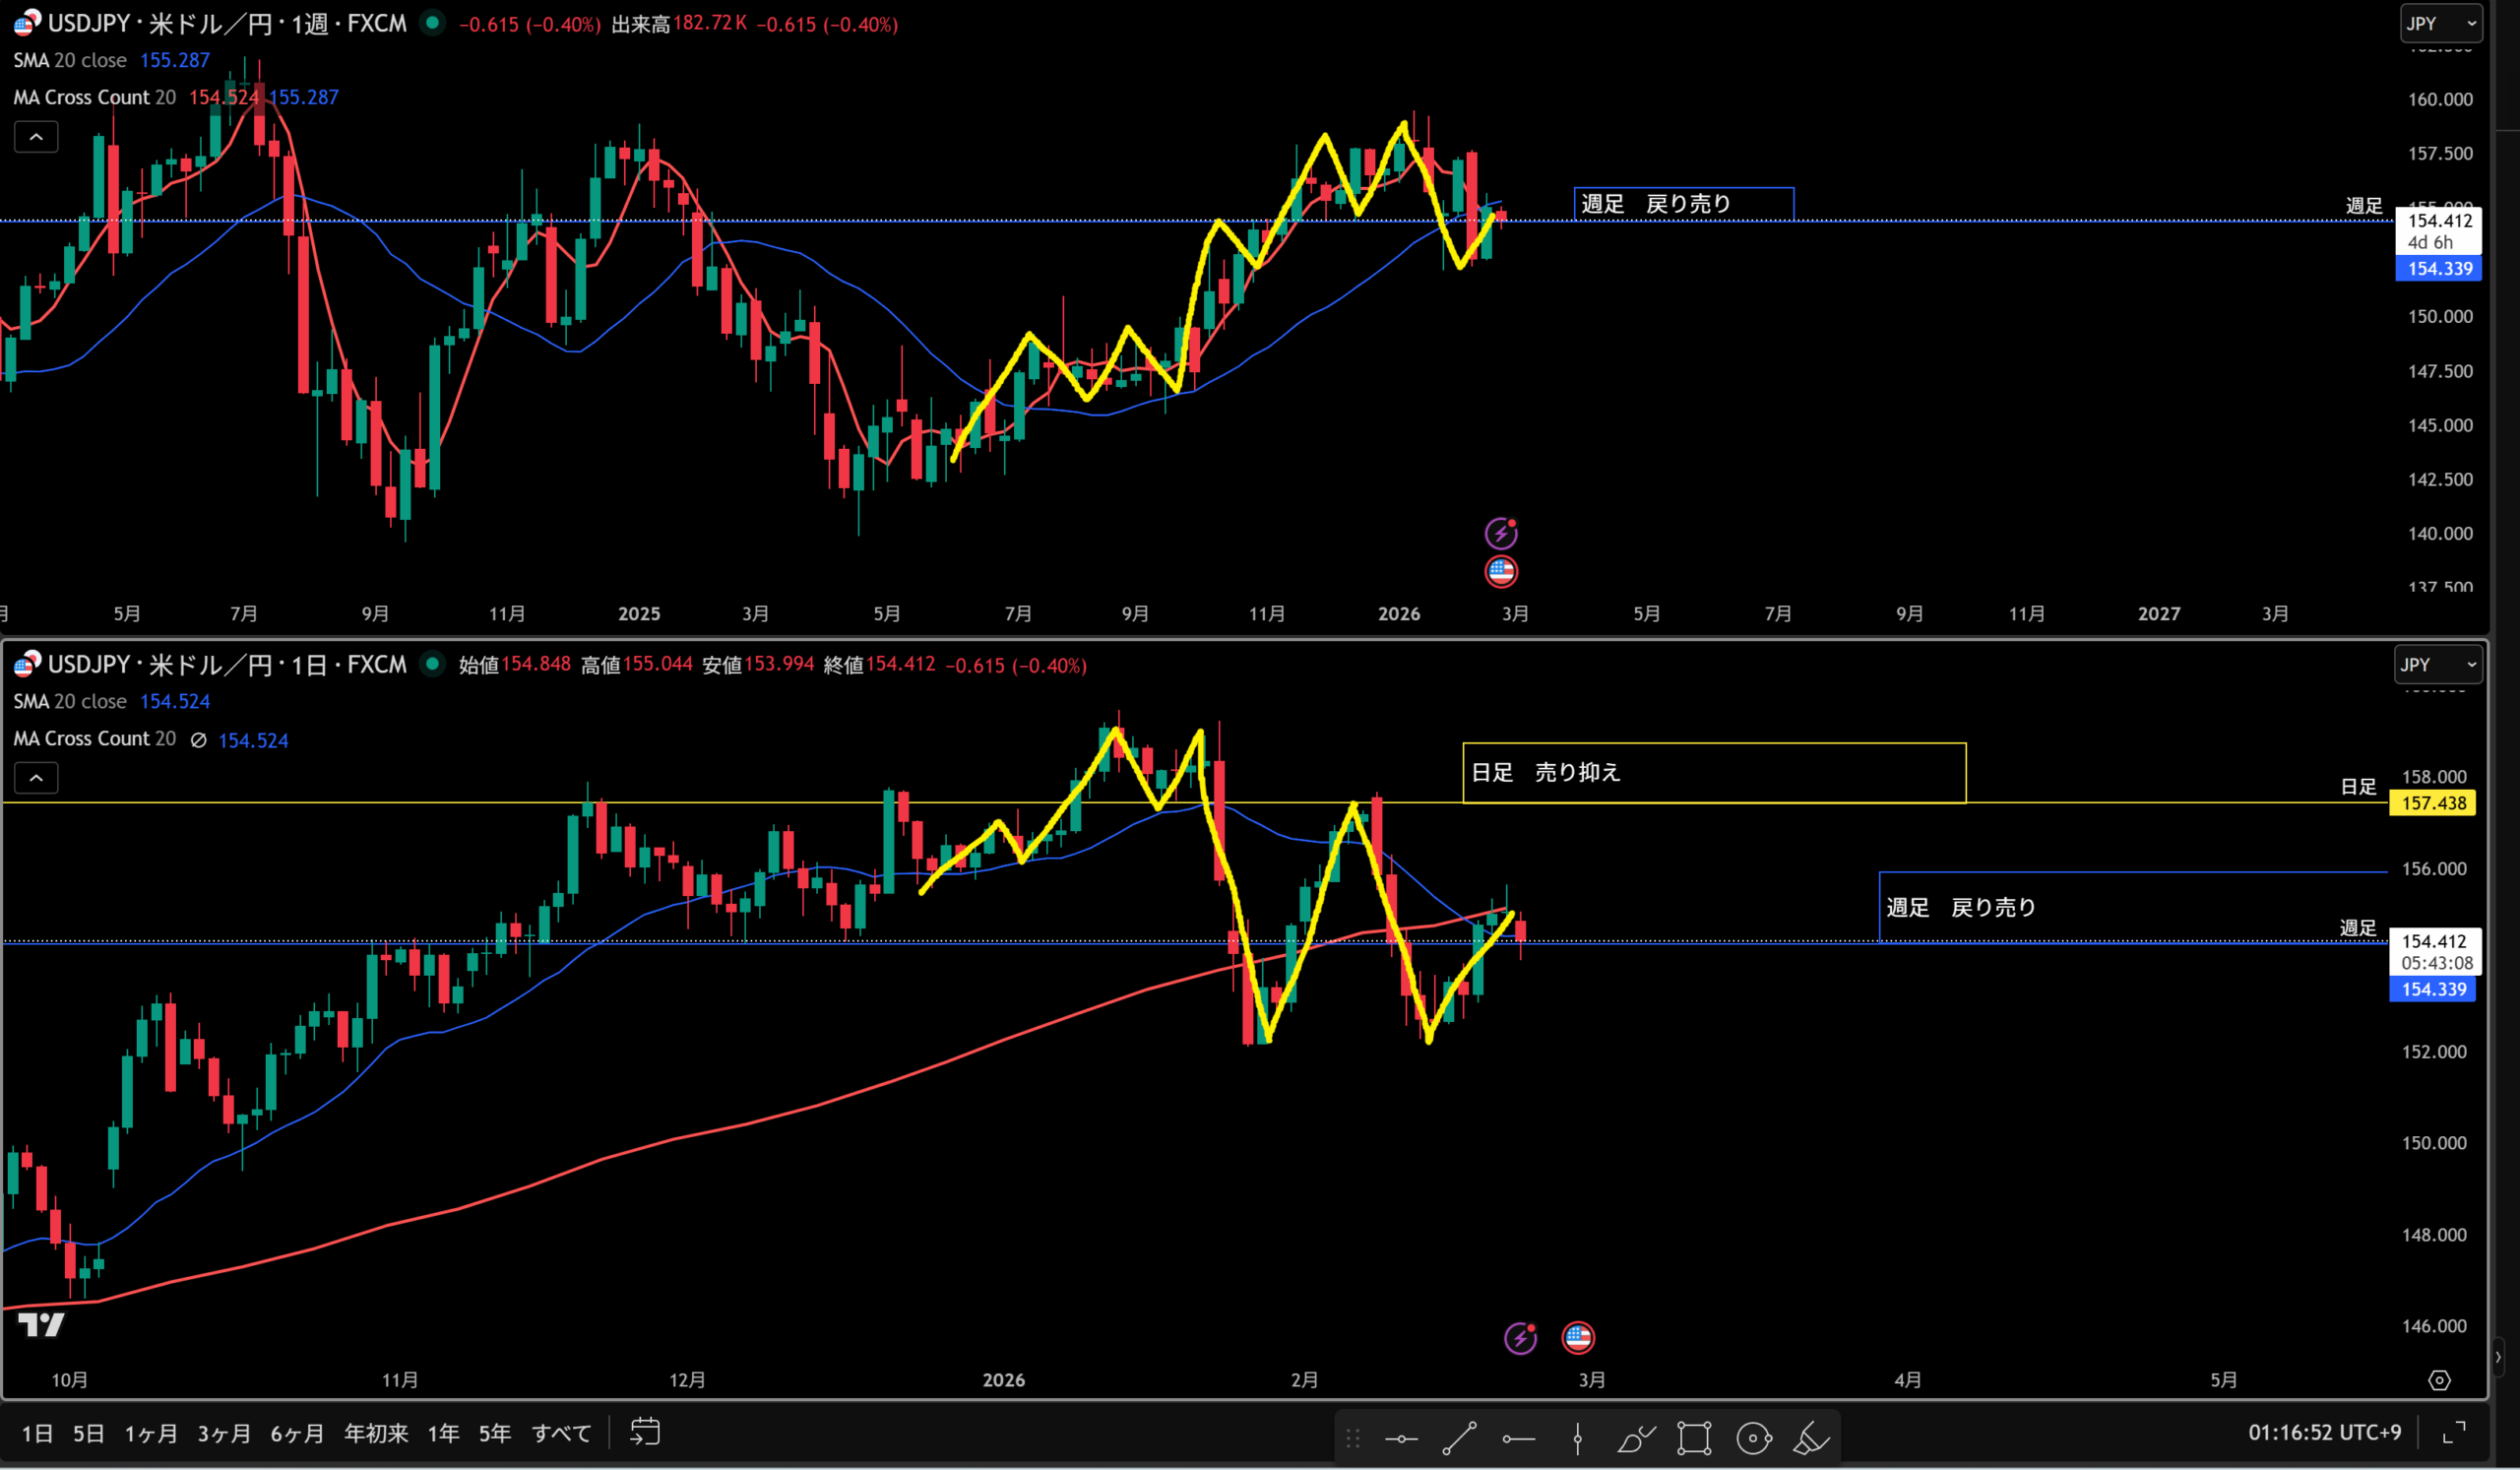This screenshot has width=2520, height=1470.
Task: Select the brush drawing tool
Action: pyautogui.click(x=1636, y=1439)
